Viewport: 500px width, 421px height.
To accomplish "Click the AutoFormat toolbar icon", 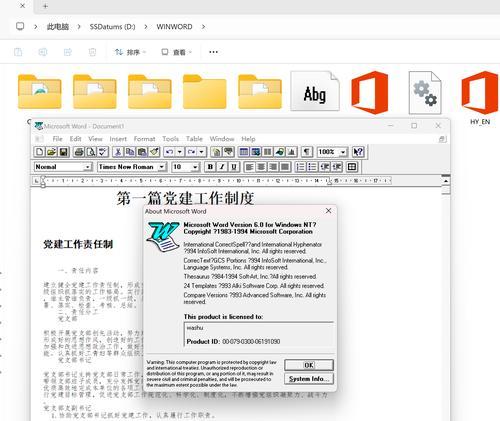I will 216,152.
